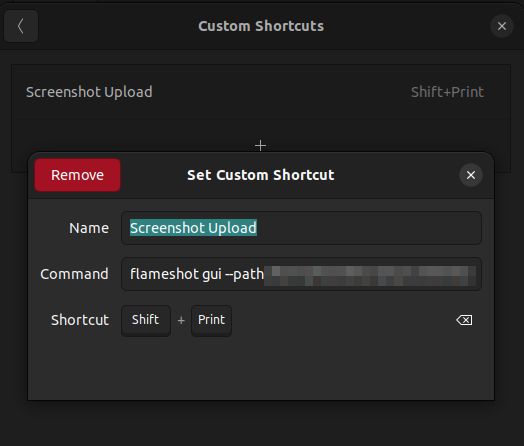The width and height of the screenshot is (524, 446).
Task: Click the Shift+Print label in list row
Action: click(447, 92)
